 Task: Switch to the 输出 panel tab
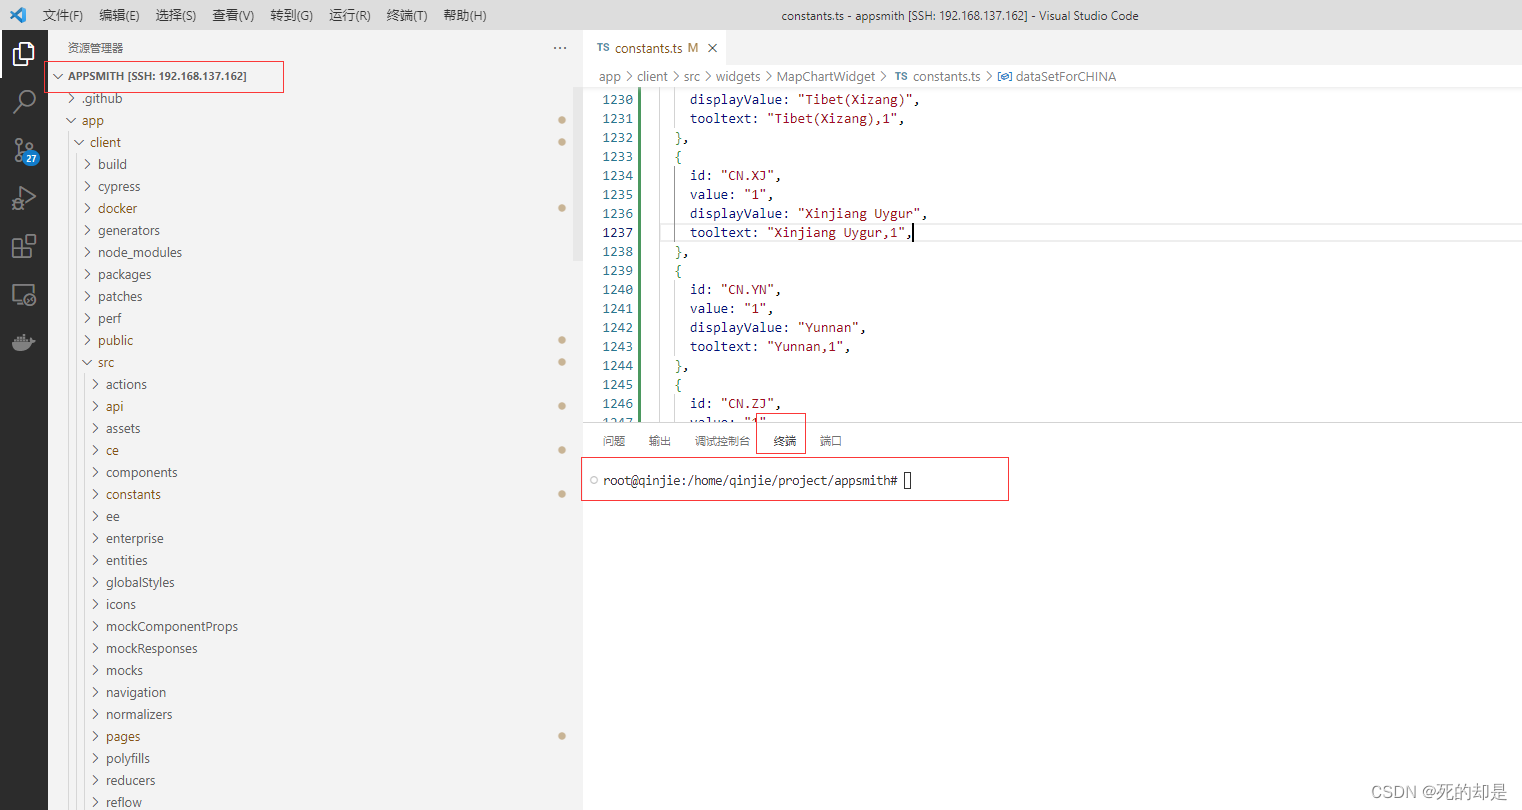click(x=660, y=441)
